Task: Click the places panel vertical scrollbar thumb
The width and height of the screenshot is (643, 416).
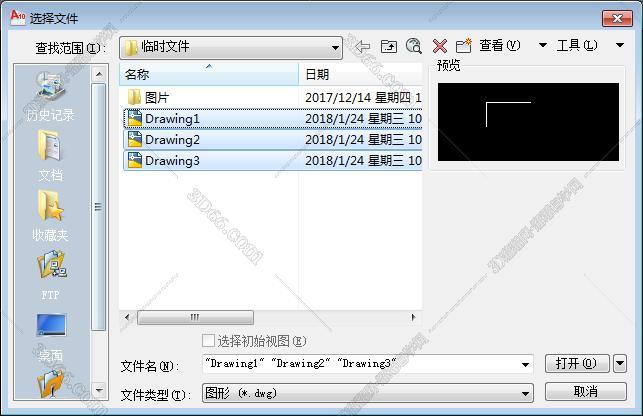Action: 98,206
